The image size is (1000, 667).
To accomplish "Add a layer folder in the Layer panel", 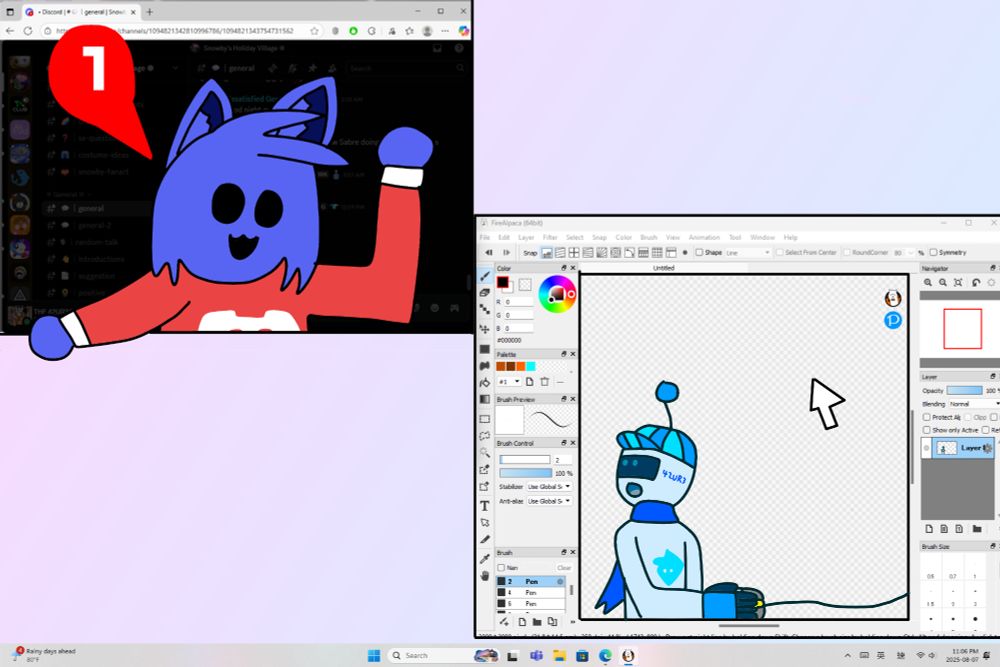I will point(976,529).
